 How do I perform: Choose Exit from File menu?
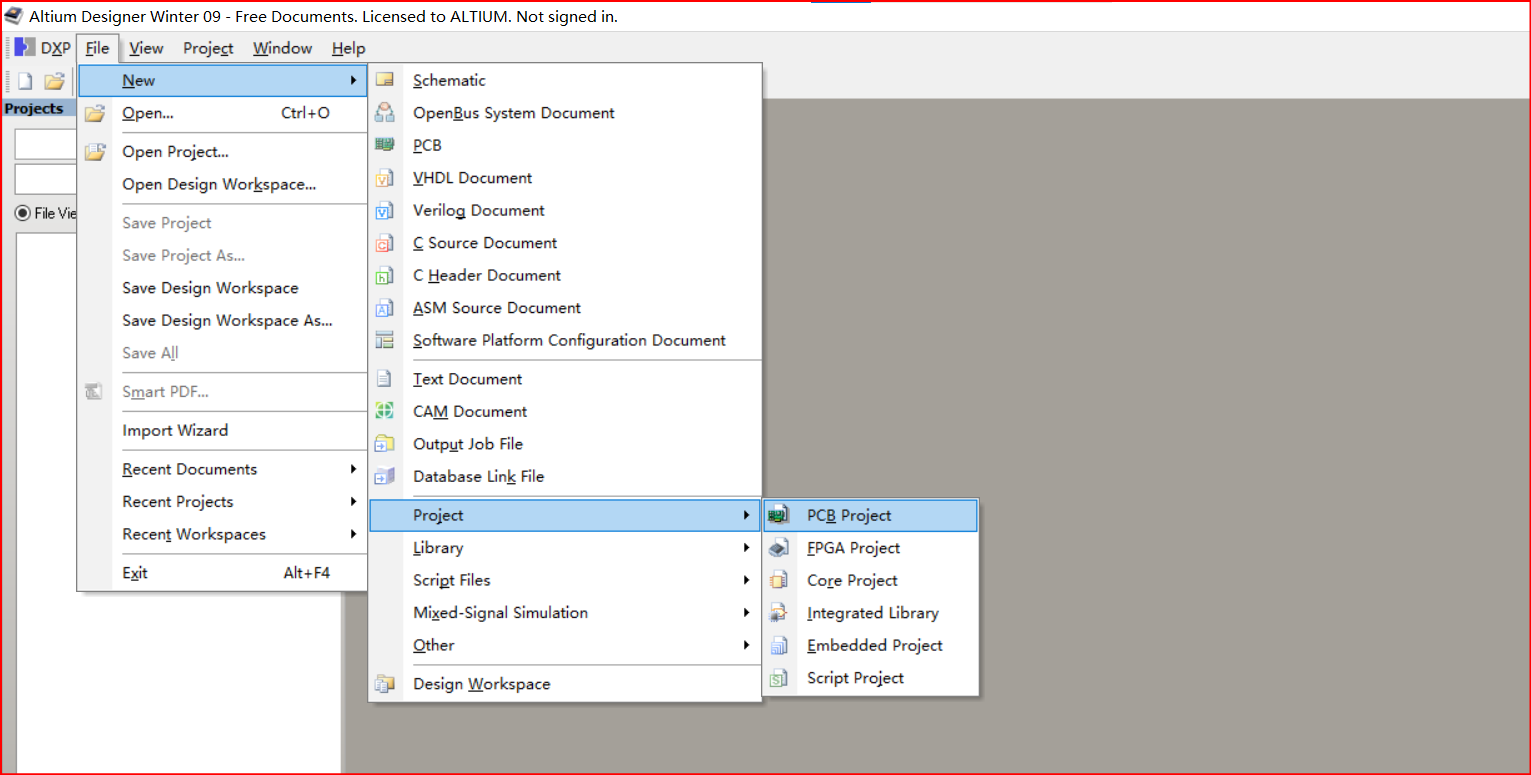point(223,573)
